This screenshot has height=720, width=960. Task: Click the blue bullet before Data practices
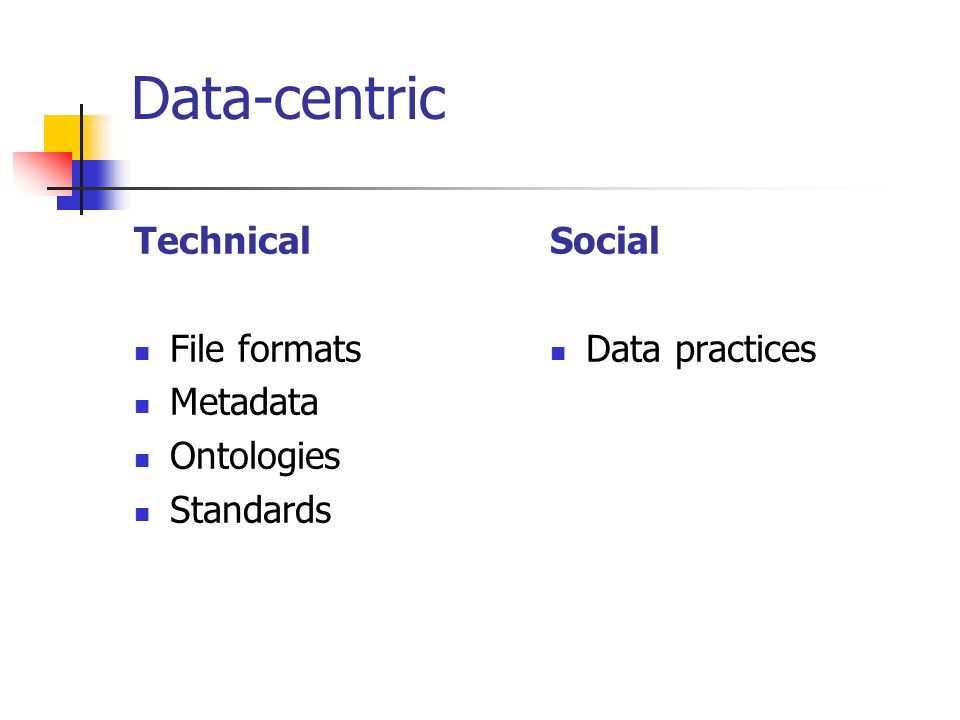(x=558, y=353)
